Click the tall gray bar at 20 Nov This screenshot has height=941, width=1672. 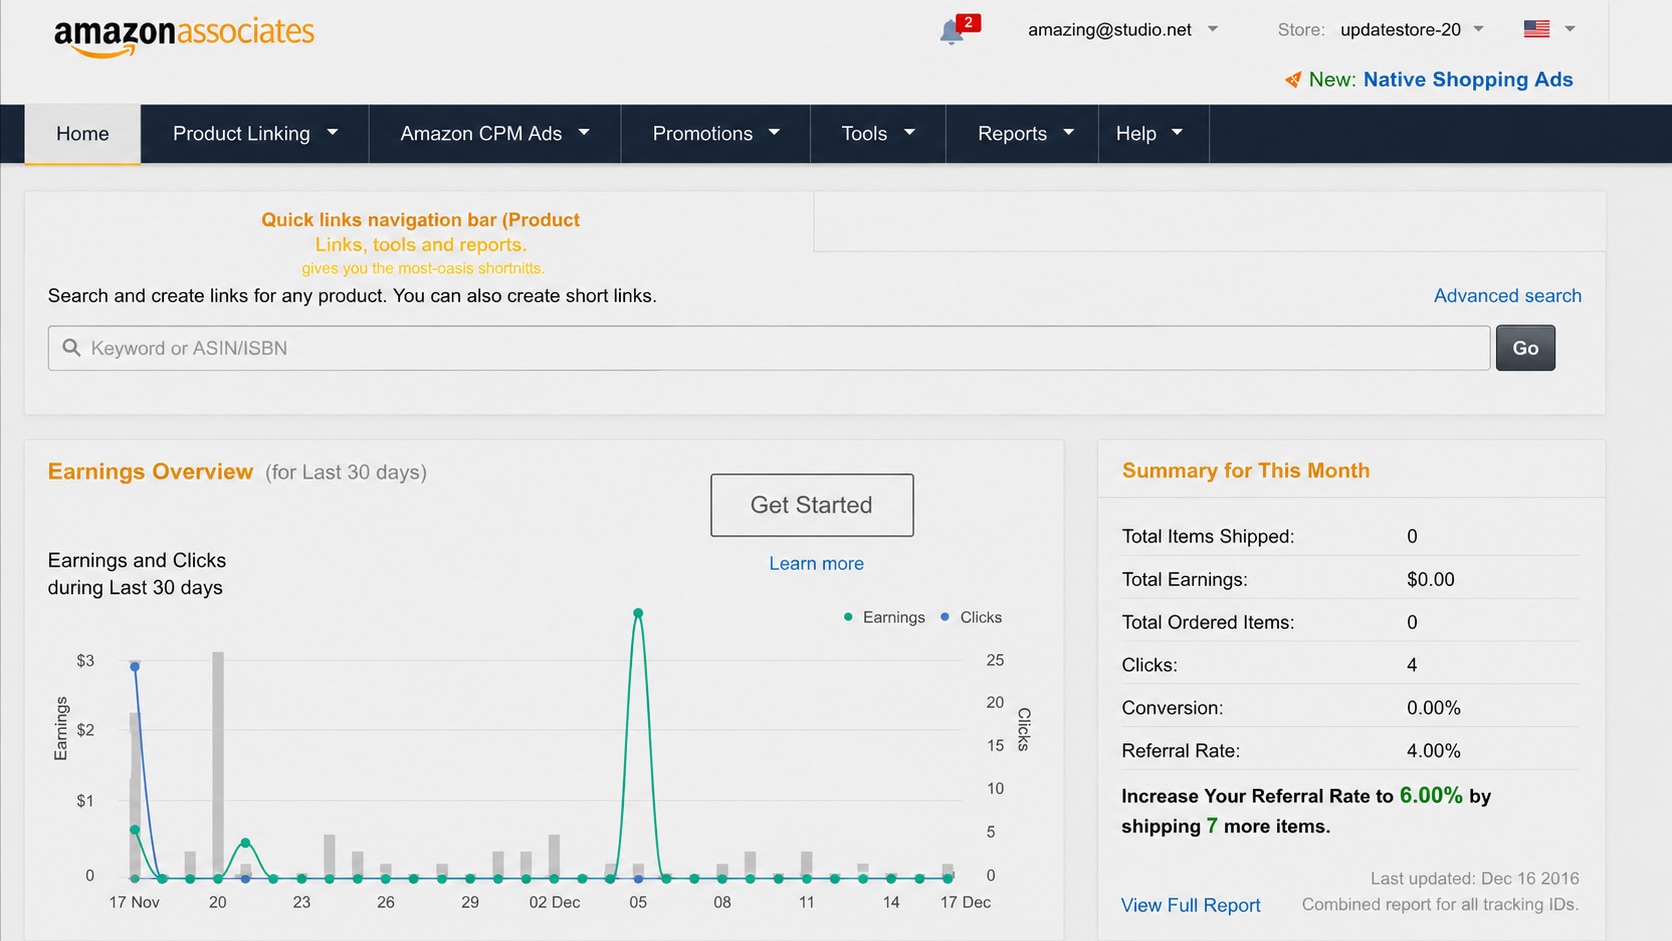coord(218,765)
